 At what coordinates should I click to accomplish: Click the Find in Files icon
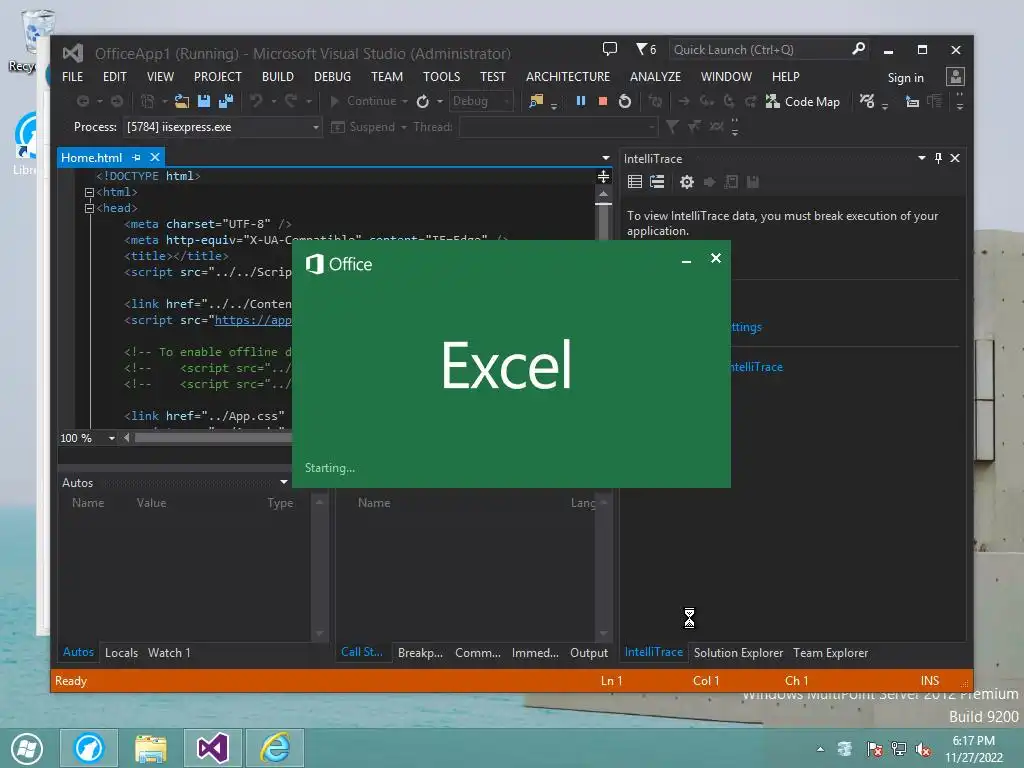coord(536,101)
